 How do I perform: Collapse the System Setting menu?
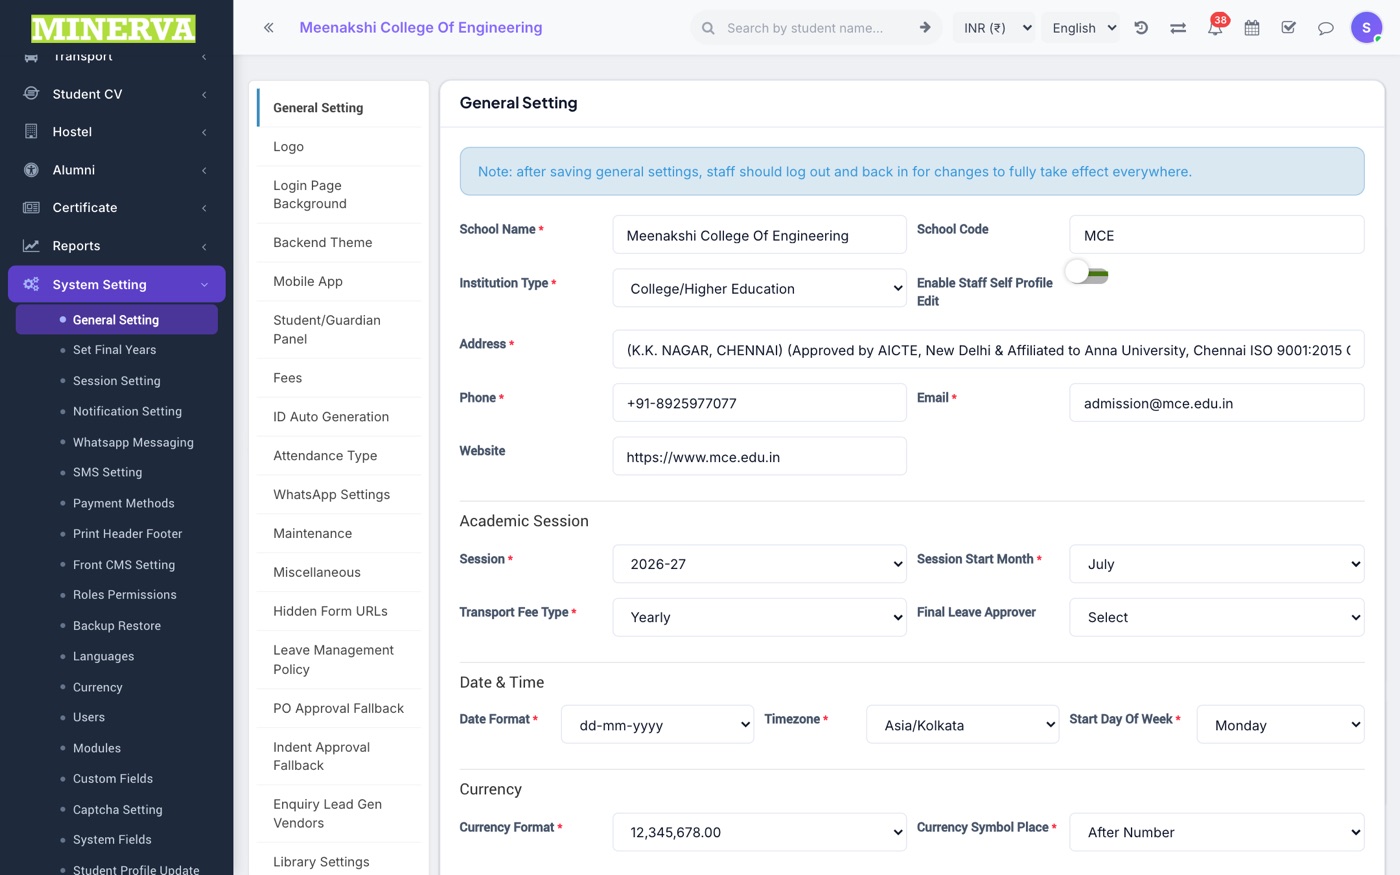(204, 285)
